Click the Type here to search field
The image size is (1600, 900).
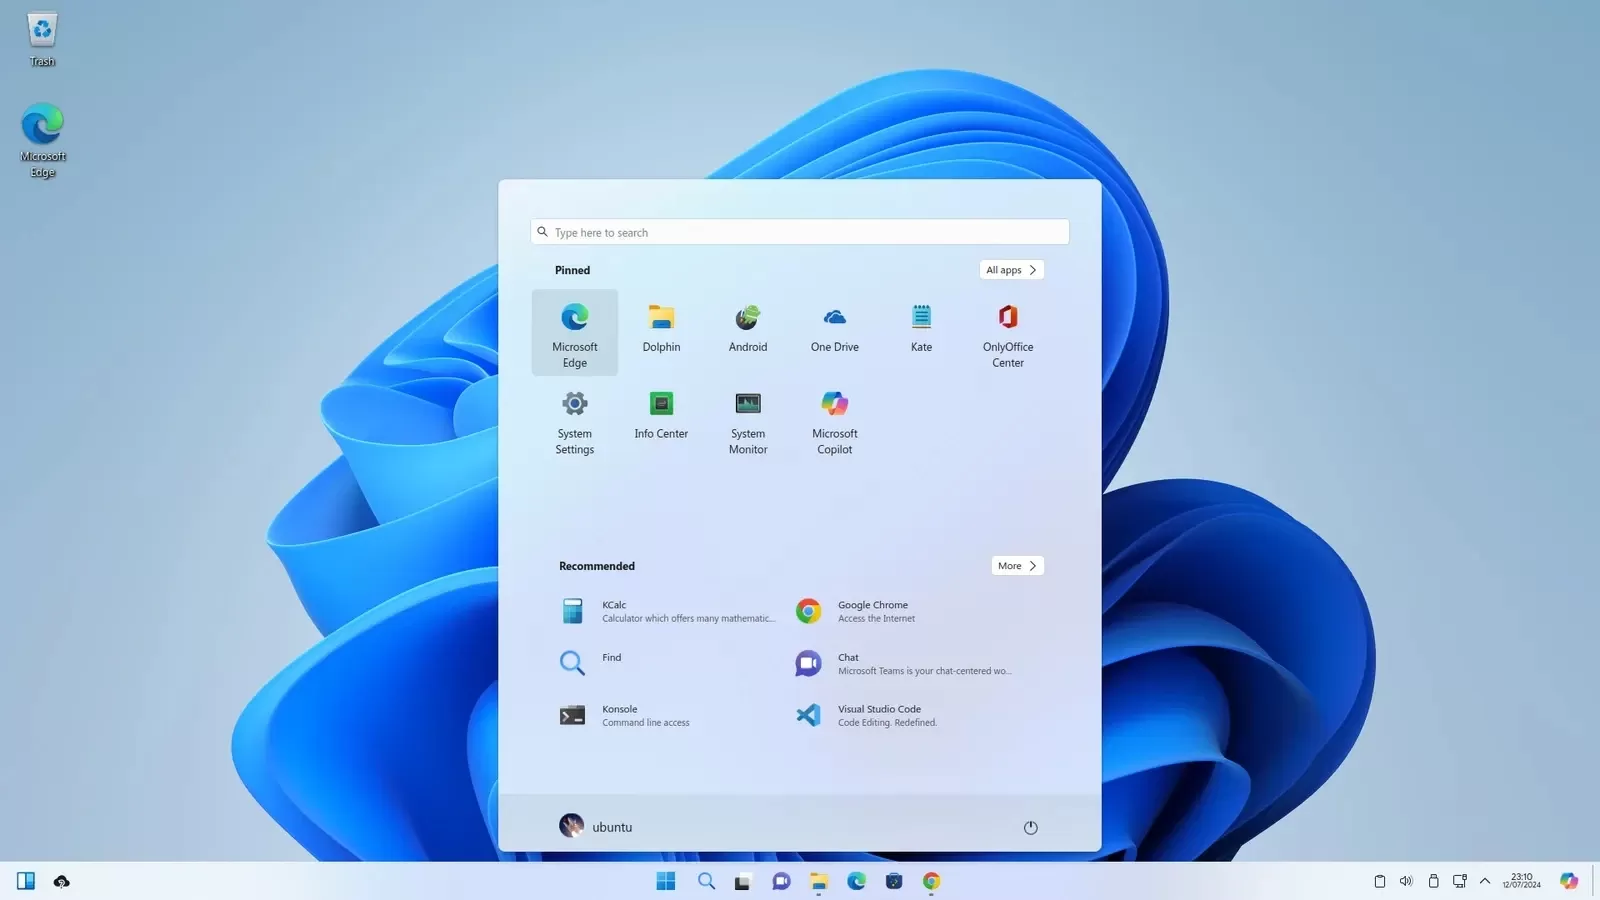(x=799, y=231)
